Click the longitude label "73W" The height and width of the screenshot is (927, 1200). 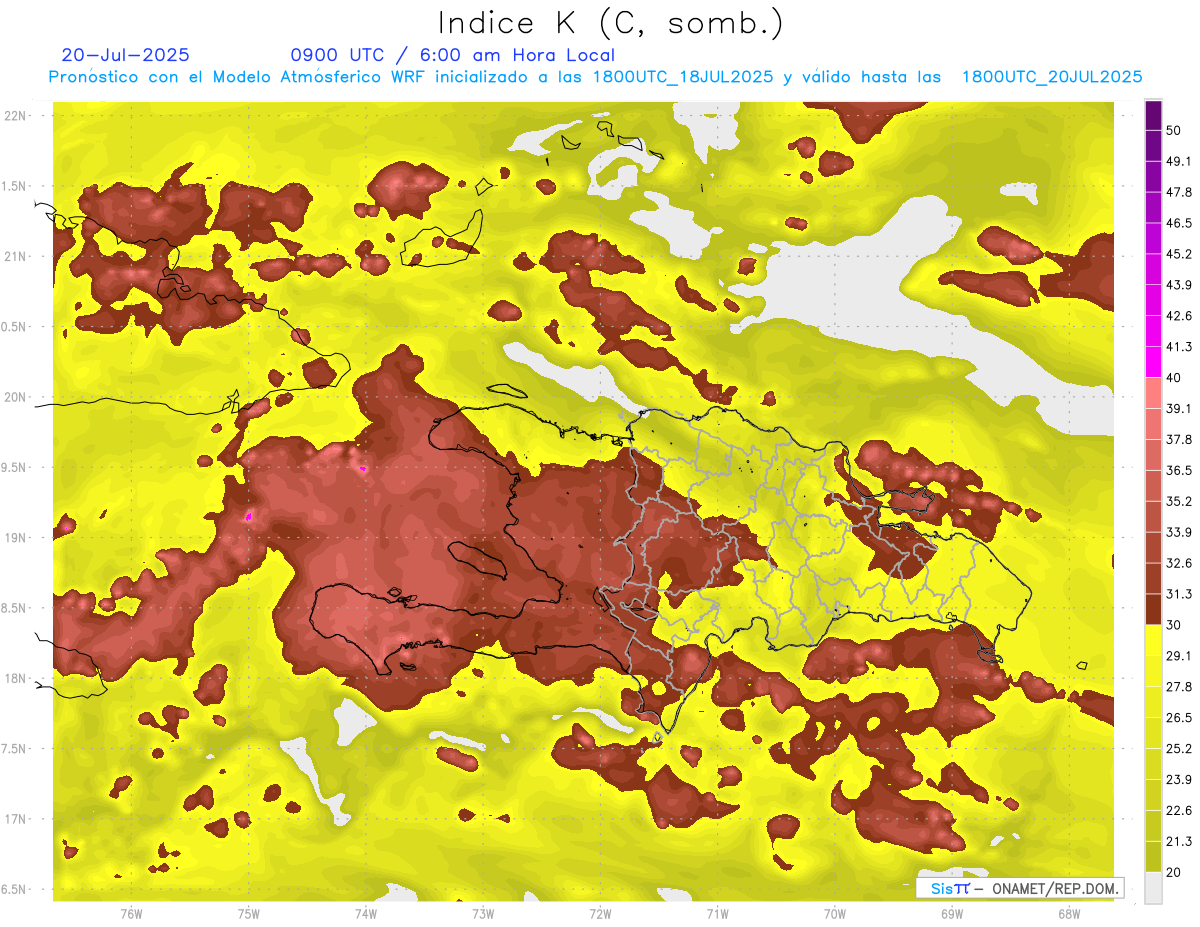click(483, 914)
